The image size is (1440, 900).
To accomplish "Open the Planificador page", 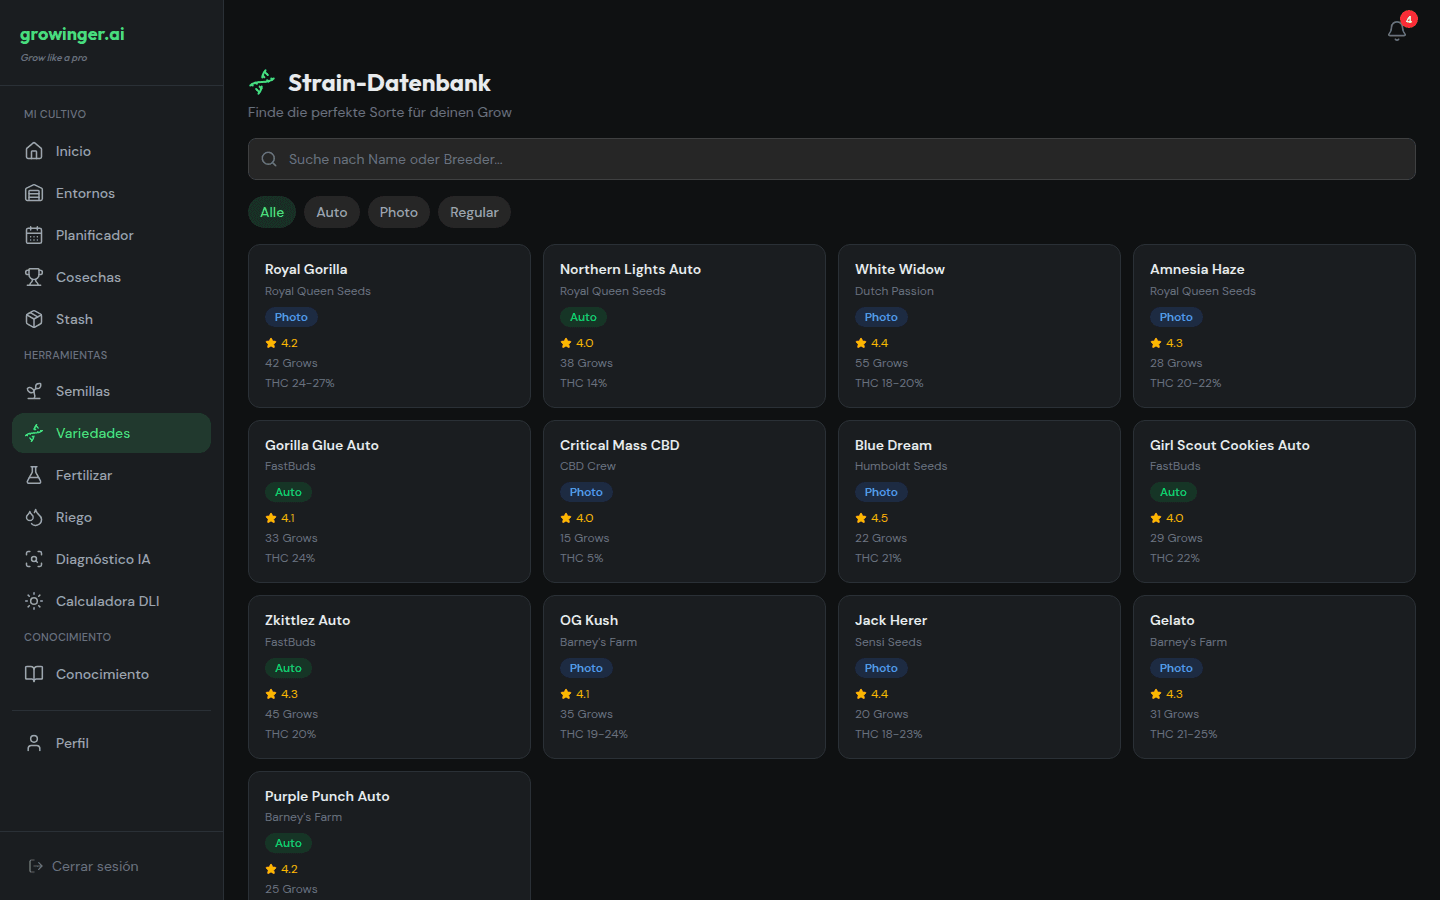I will click(x=111, y=235).
